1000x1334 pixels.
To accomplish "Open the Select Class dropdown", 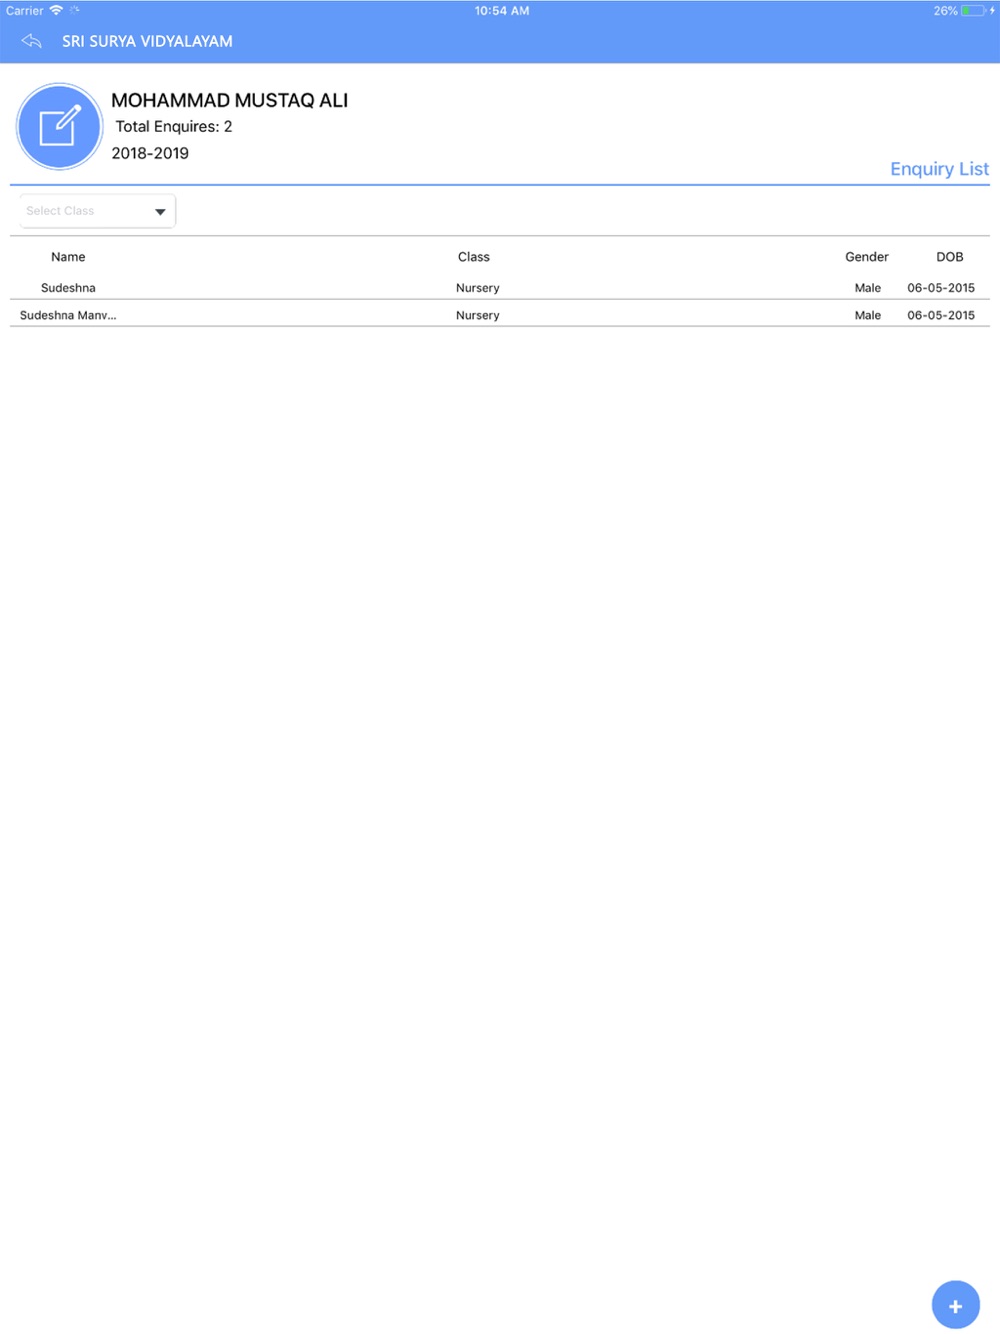I will tap(97, 211).
